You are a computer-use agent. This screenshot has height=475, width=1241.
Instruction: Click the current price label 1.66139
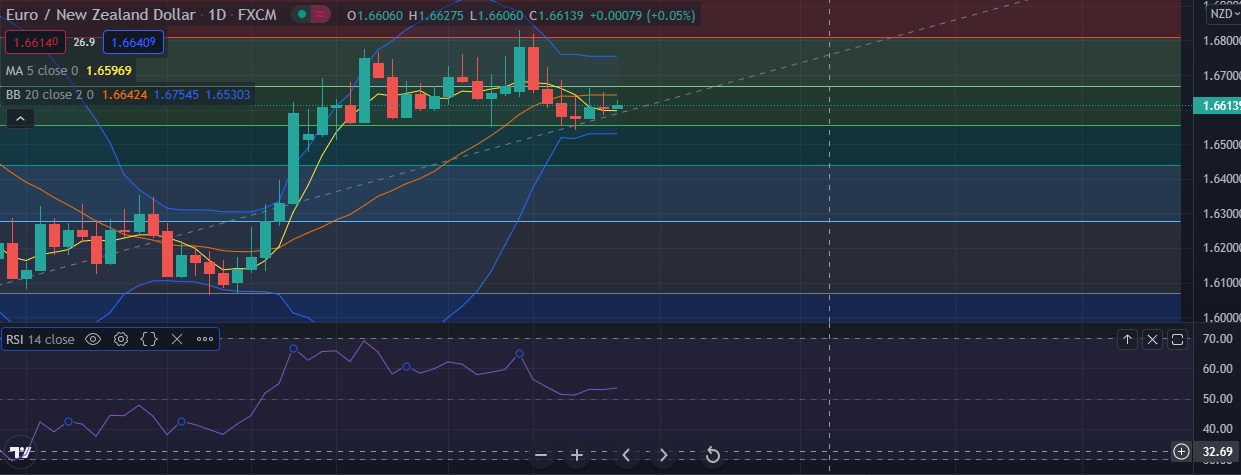click(x=1217, y=105)
